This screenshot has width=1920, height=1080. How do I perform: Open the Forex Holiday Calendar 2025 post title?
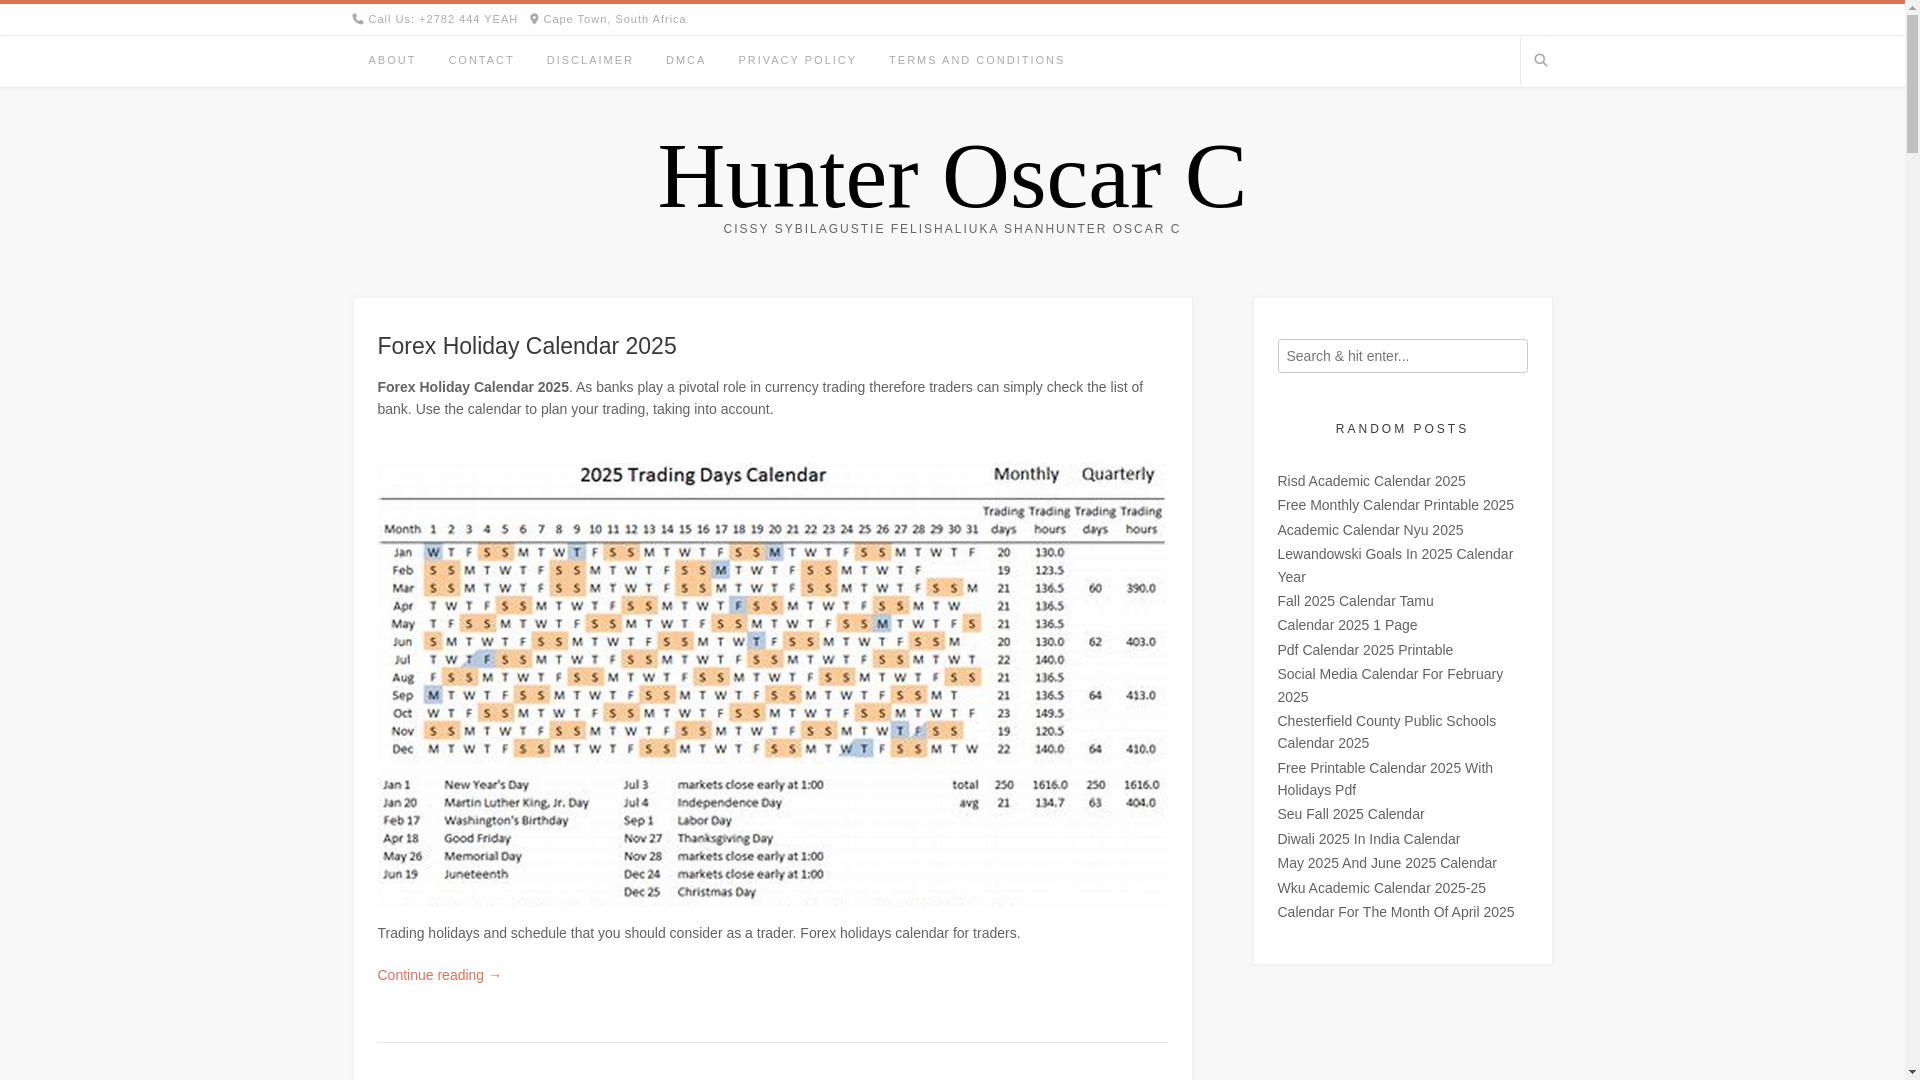(x=527, y=346)
